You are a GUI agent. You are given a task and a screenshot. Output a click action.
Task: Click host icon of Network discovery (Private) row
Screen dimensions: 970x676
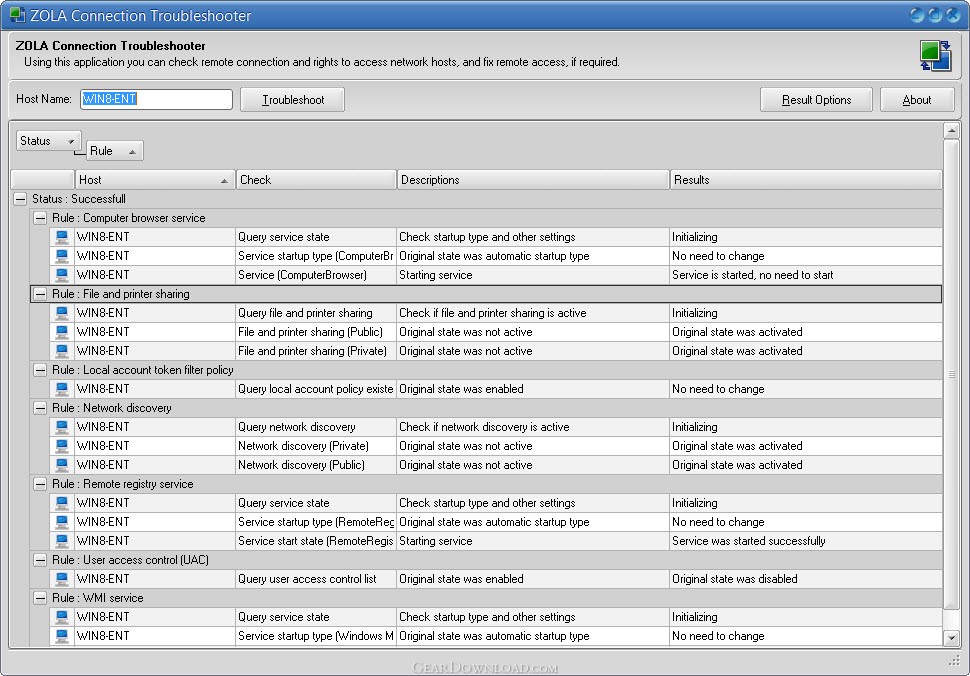62,446
